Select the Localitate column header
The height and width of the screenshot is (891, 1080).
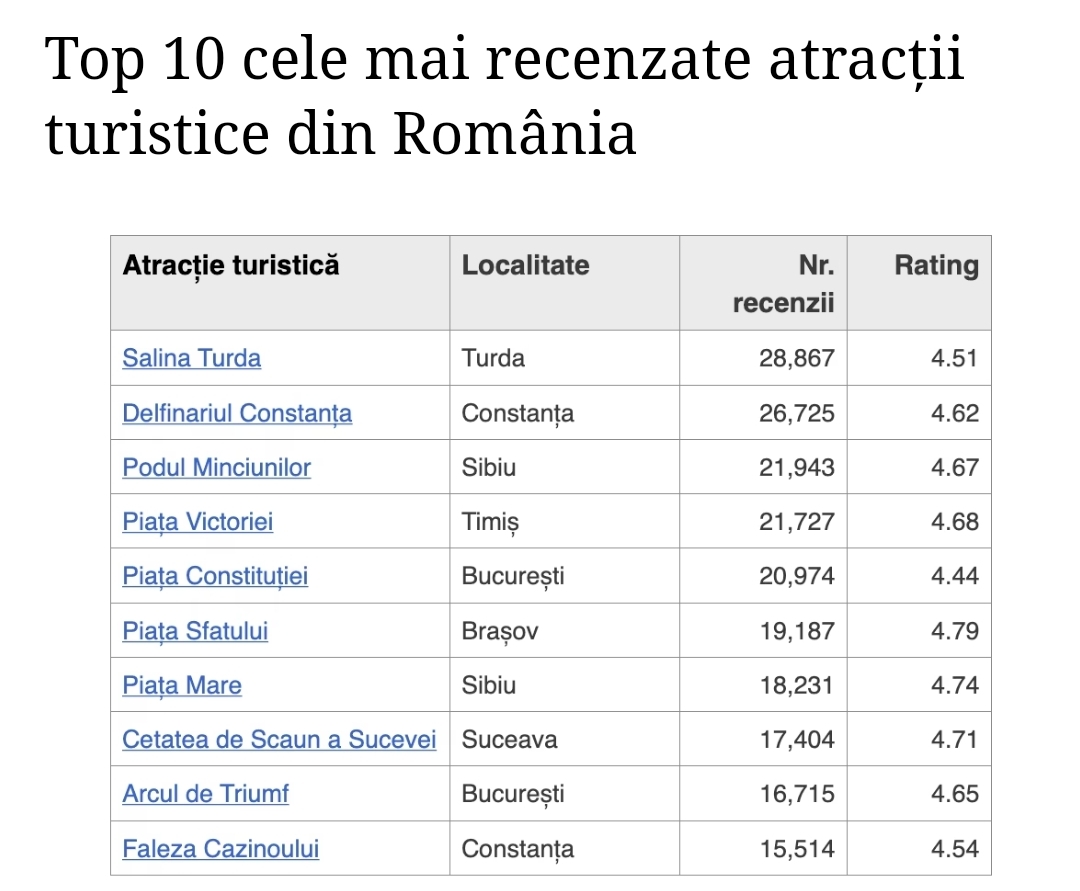565,283
